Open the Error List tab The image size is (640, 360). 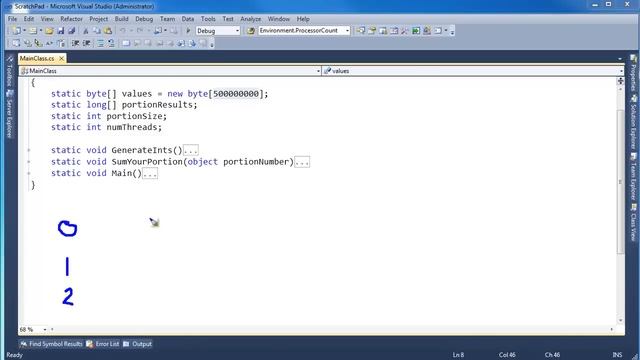click(103, 344)
